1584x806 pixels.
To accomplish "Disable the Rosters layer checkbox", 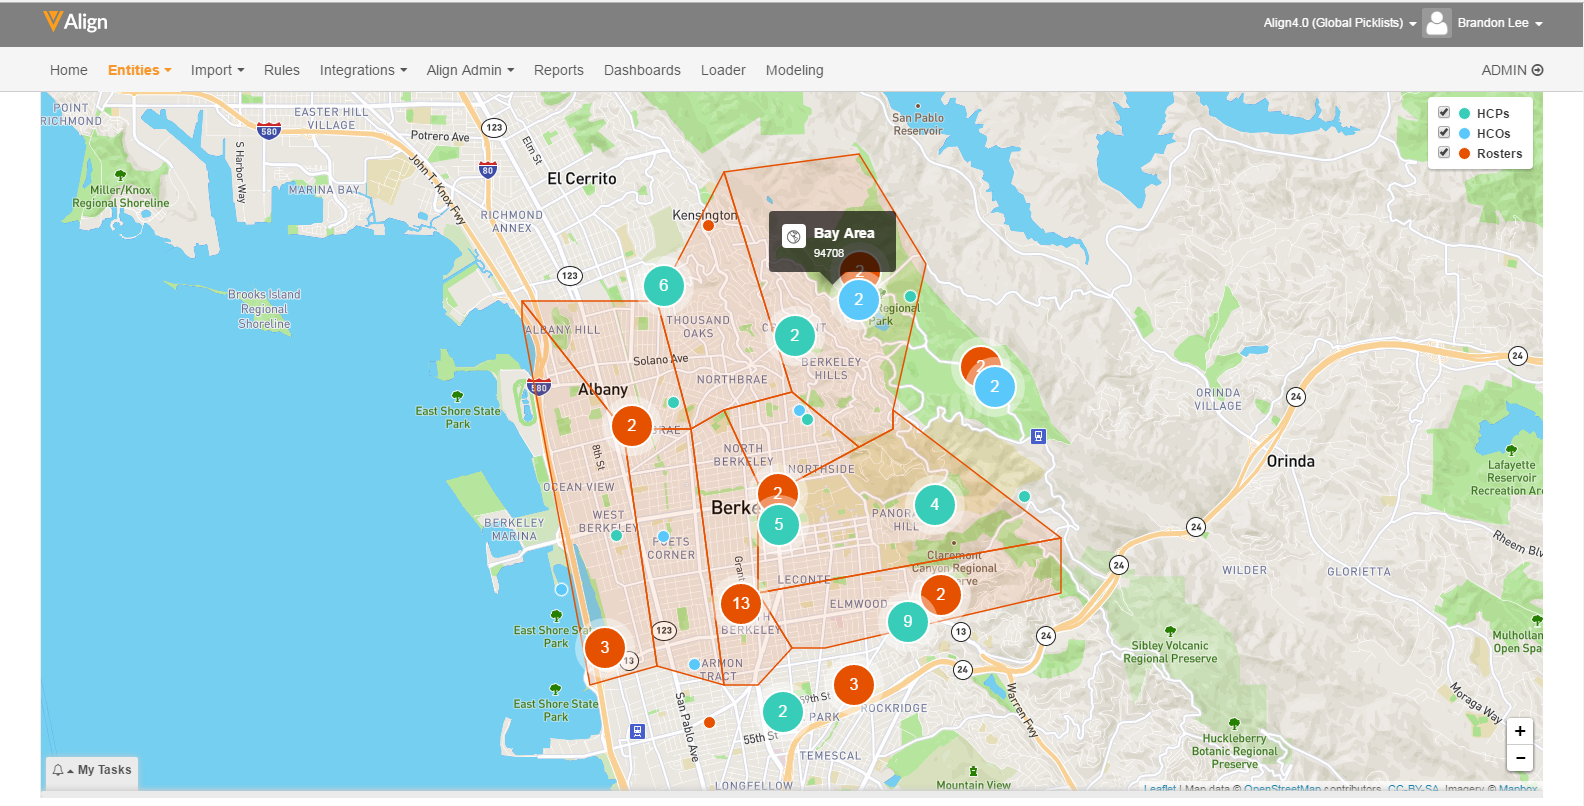I will click(x=1443, y=152).
